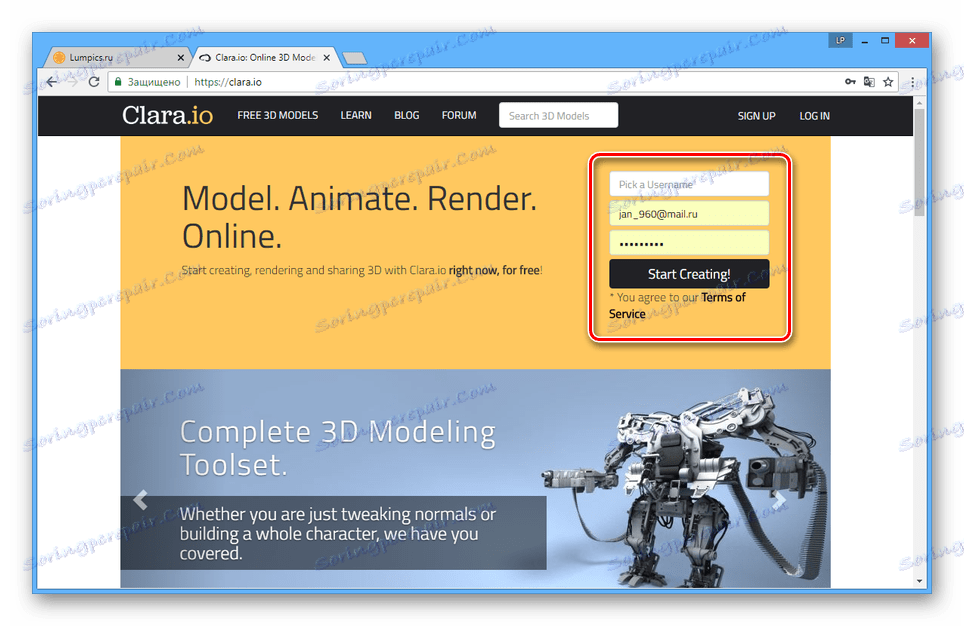
Task: Go to the BLOG page
Action: point(406,116)
